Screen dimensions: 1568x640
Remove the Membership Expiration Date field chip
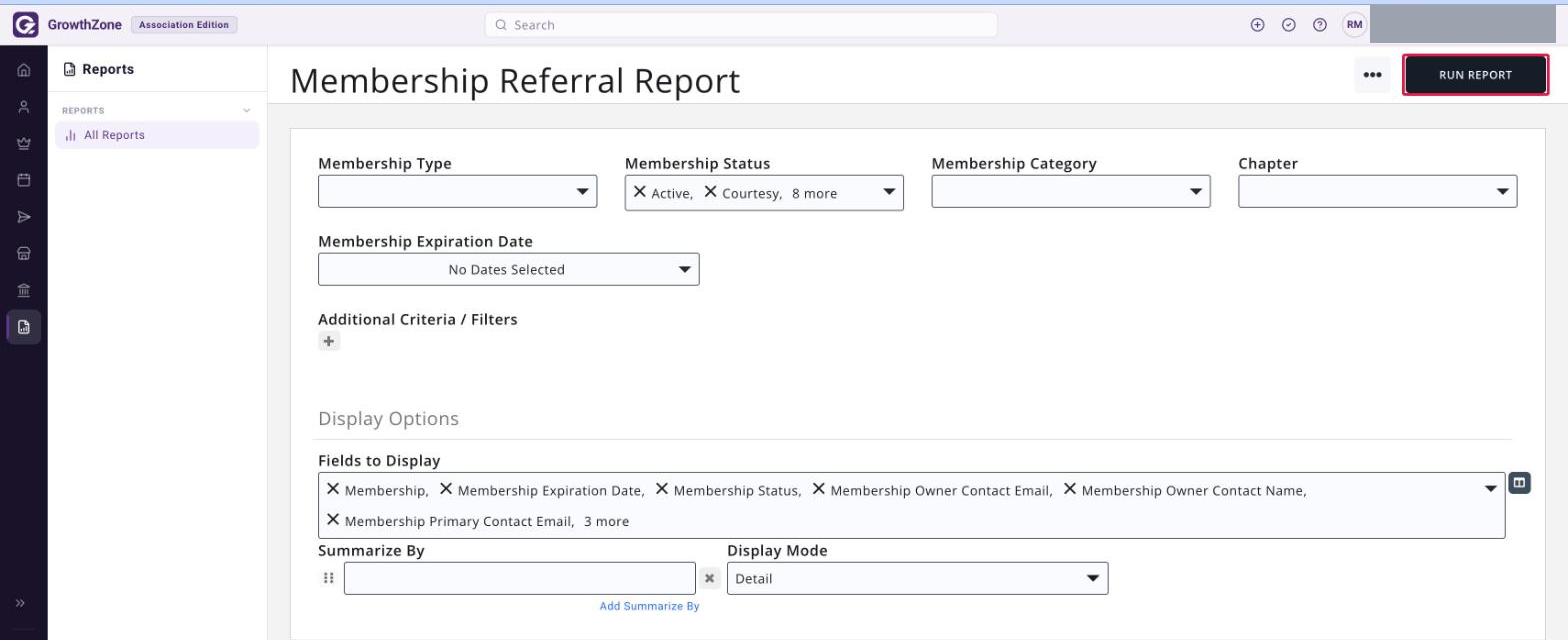pyautogui.click(x=446, y=489)
